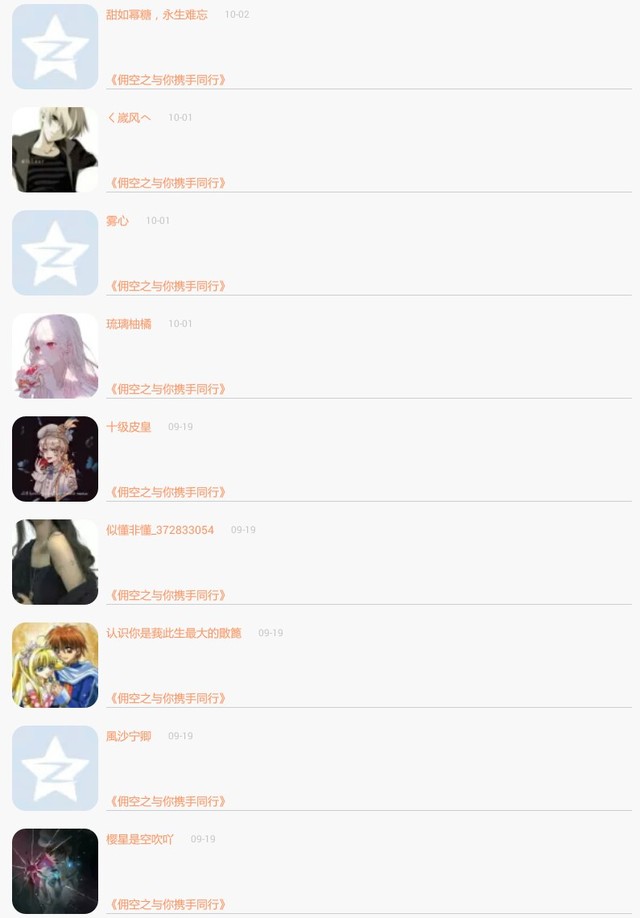View the anime couple avatar in 09-19 row
Screen dimensions: 640x918
click(55, 665)
